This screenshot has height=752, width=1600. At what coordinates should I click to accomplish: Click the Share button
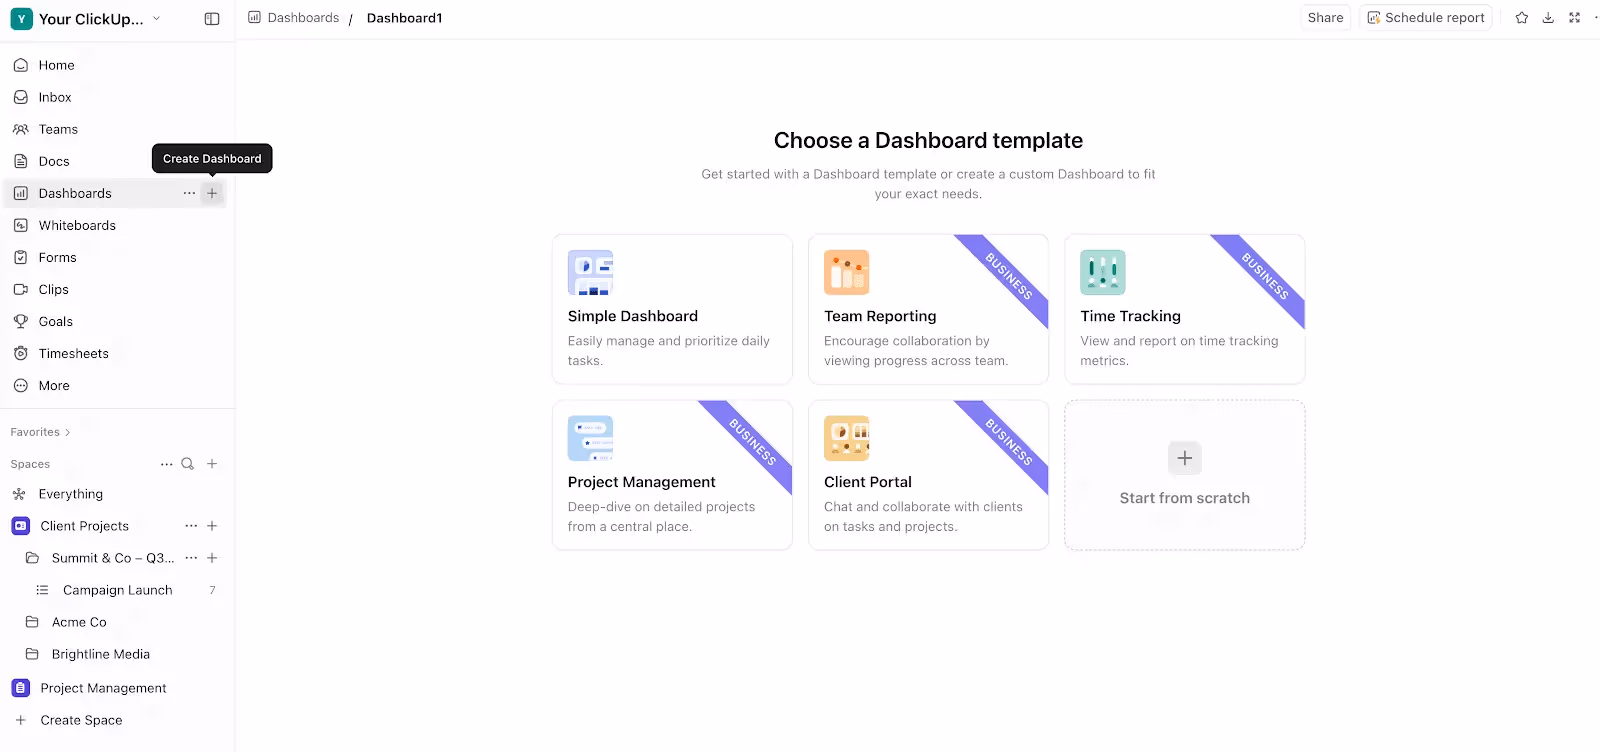coord(1325,18)
